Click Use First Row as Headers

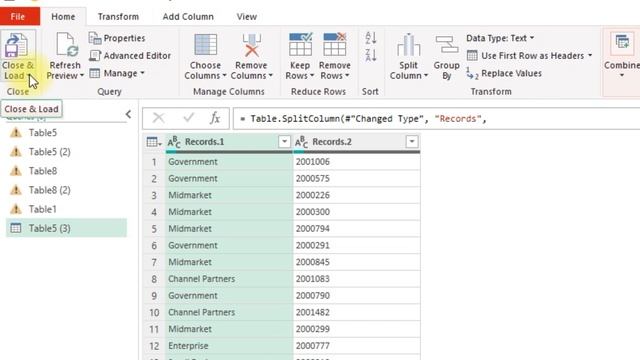pos(525,56)
